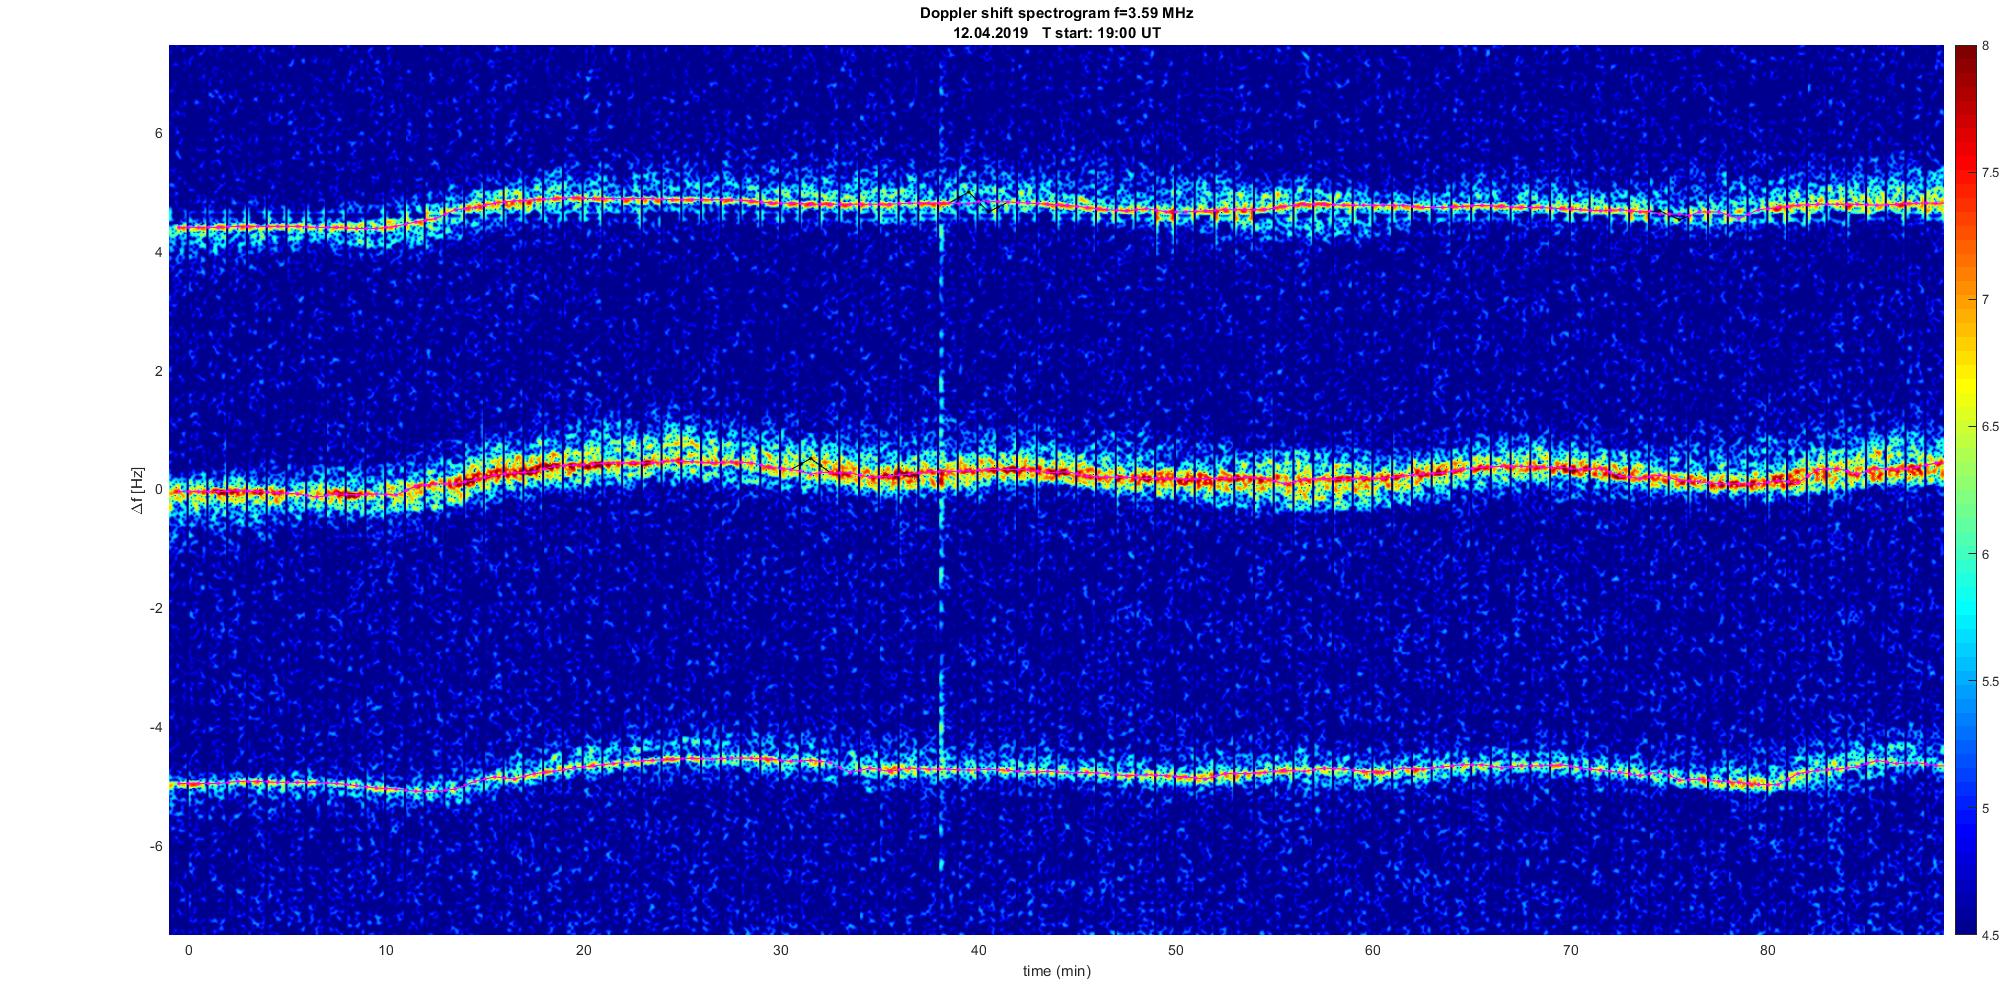This screenshot has height=1003, width=2000.
Task: Click the Doppler shift spectrogram title text
Action: (x=1056, y=13)
